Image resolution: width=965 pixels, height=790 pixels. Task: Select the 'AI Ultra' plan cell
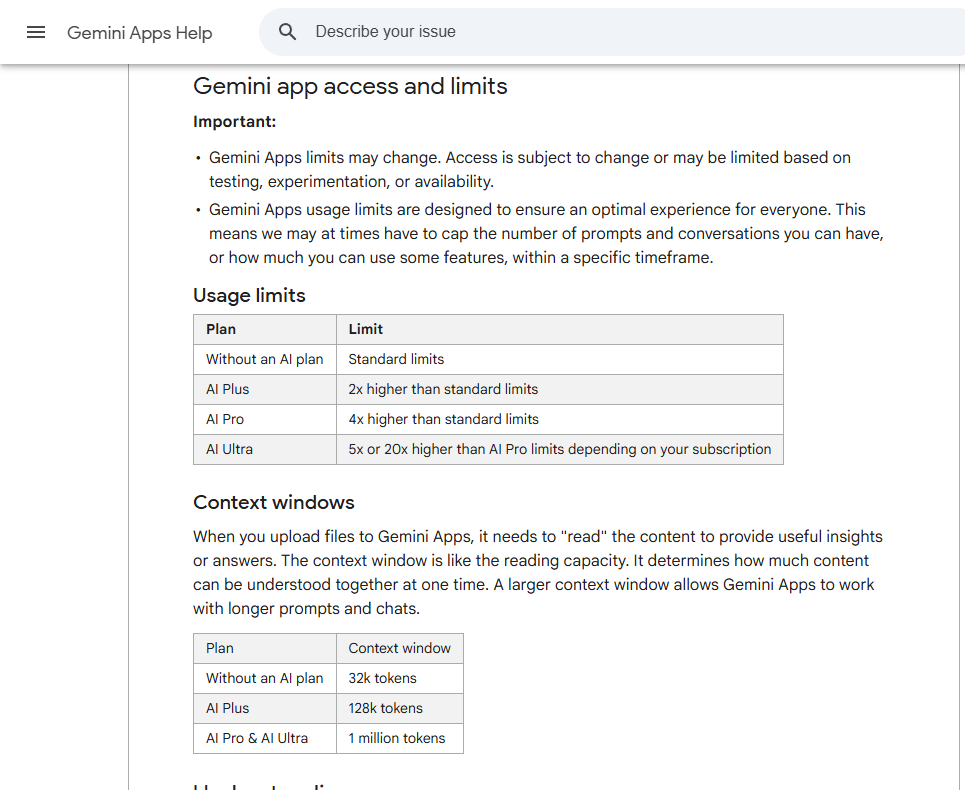click(x=265, y=450)
